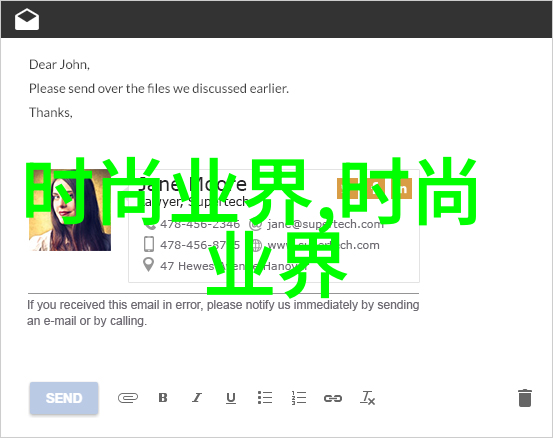This screenshot has width=553, height=438.
Task: Click the phone number 478-456-2346
Action: click(x=200, y=224)
